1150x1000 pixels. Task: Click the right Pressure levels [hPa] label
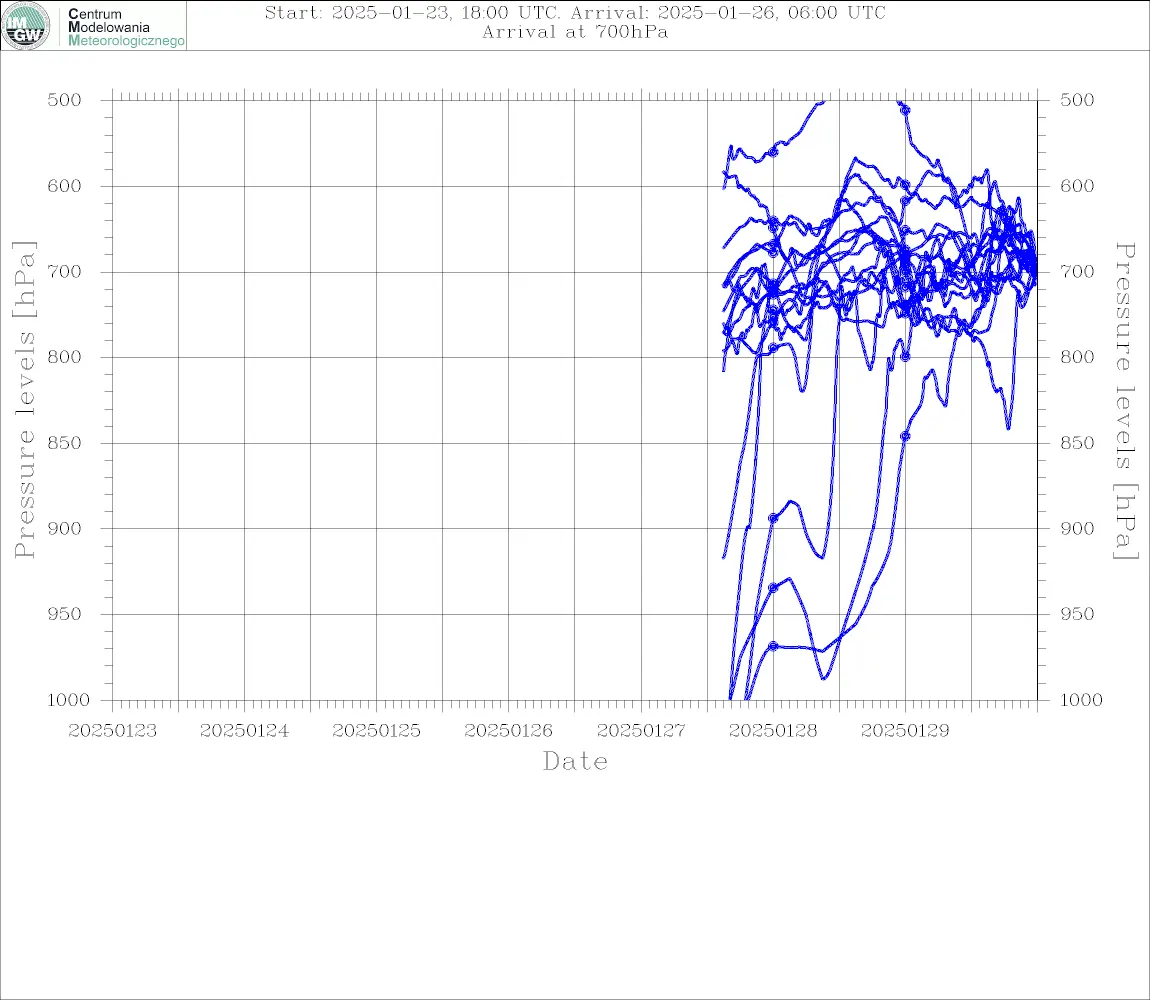[x=1126, y=401]
